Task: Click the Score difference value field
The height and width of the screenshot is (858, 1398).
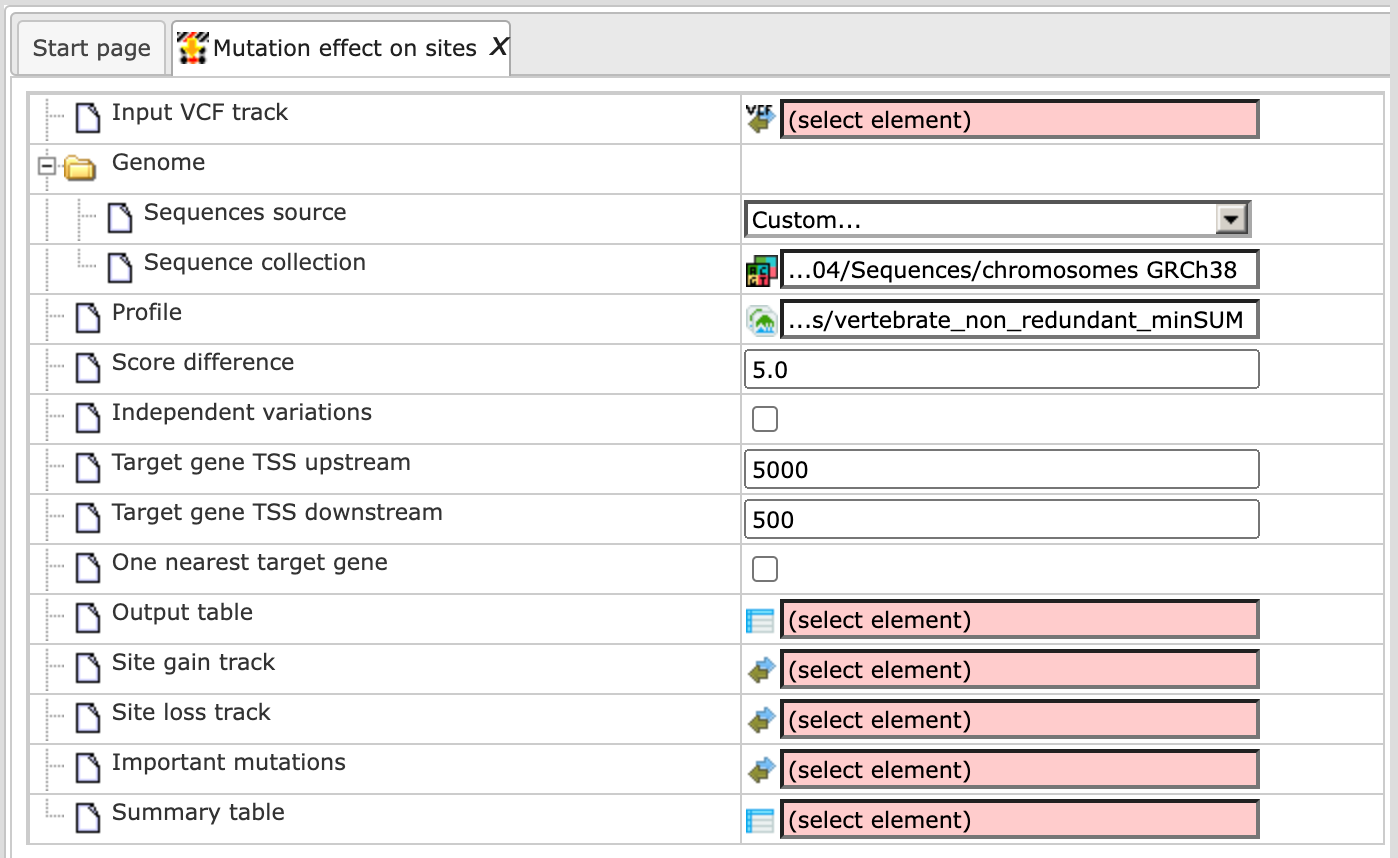Action: (1002, 370)
